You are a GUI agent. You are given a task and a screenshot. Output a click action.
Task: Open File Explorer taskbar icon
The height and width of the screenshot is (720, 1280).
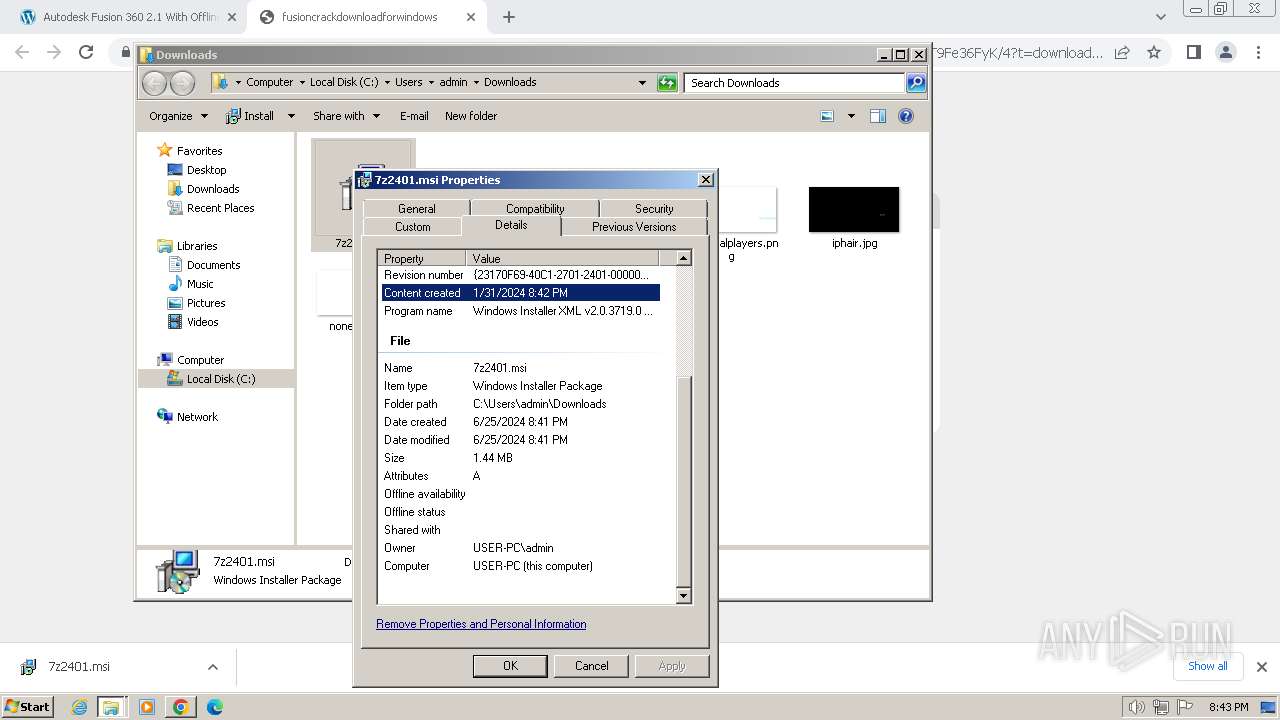(111, 707)
